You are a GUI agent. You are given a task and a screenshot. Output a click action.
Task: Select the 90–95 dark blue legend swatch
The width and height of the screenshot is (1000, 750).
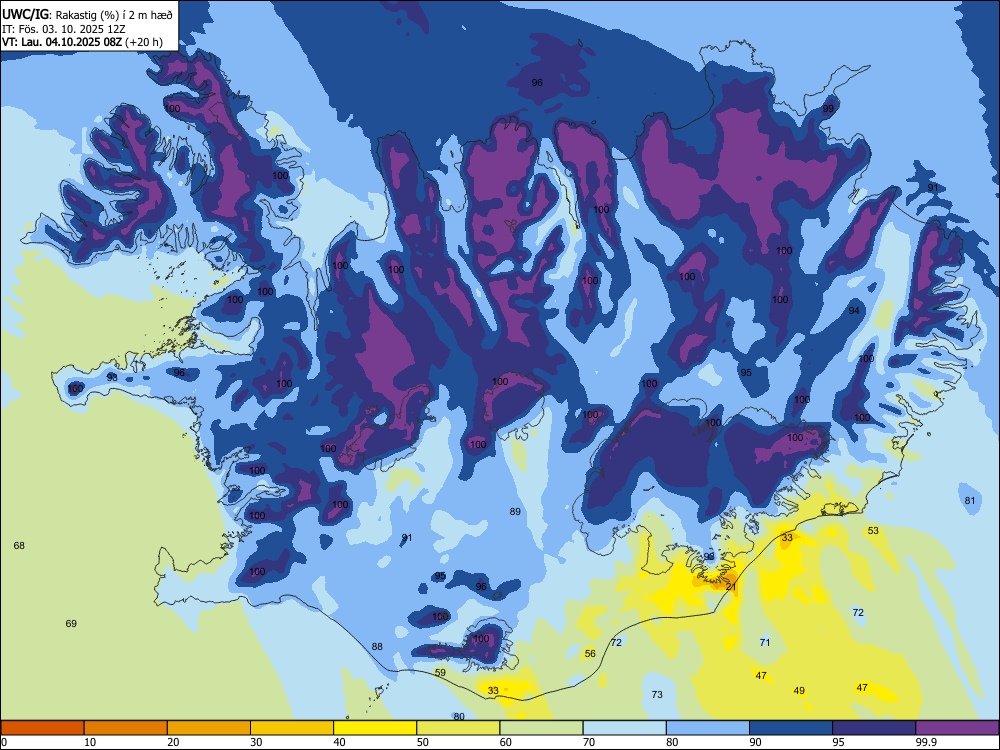[x=791, y=728]
